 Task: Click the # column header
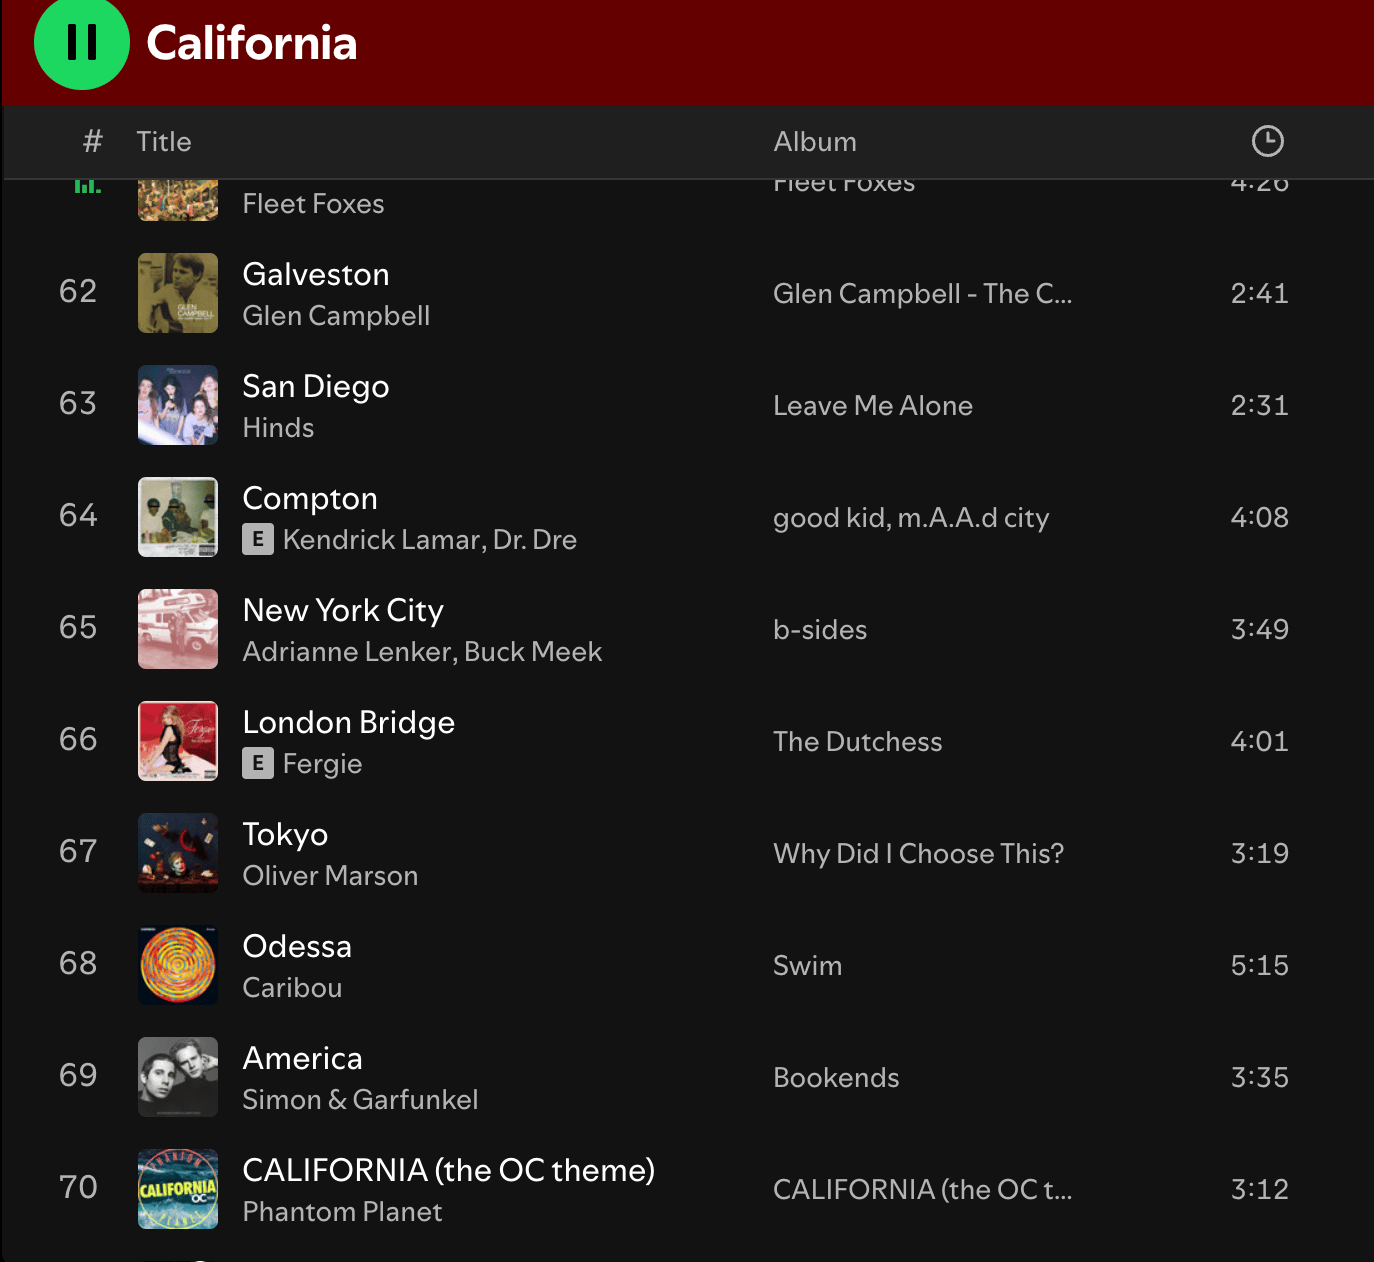(92, 142)
